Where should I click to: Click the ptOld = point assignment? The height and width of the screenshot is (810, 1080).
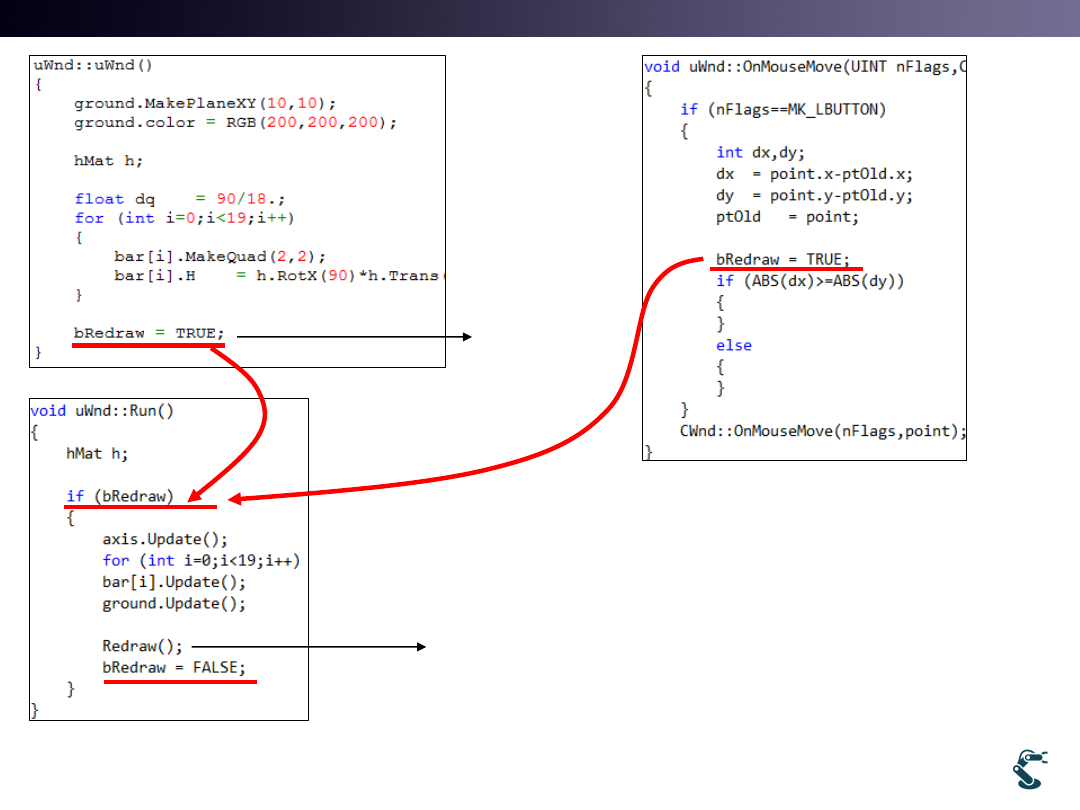pyautogui.click(x=787, y=217)
